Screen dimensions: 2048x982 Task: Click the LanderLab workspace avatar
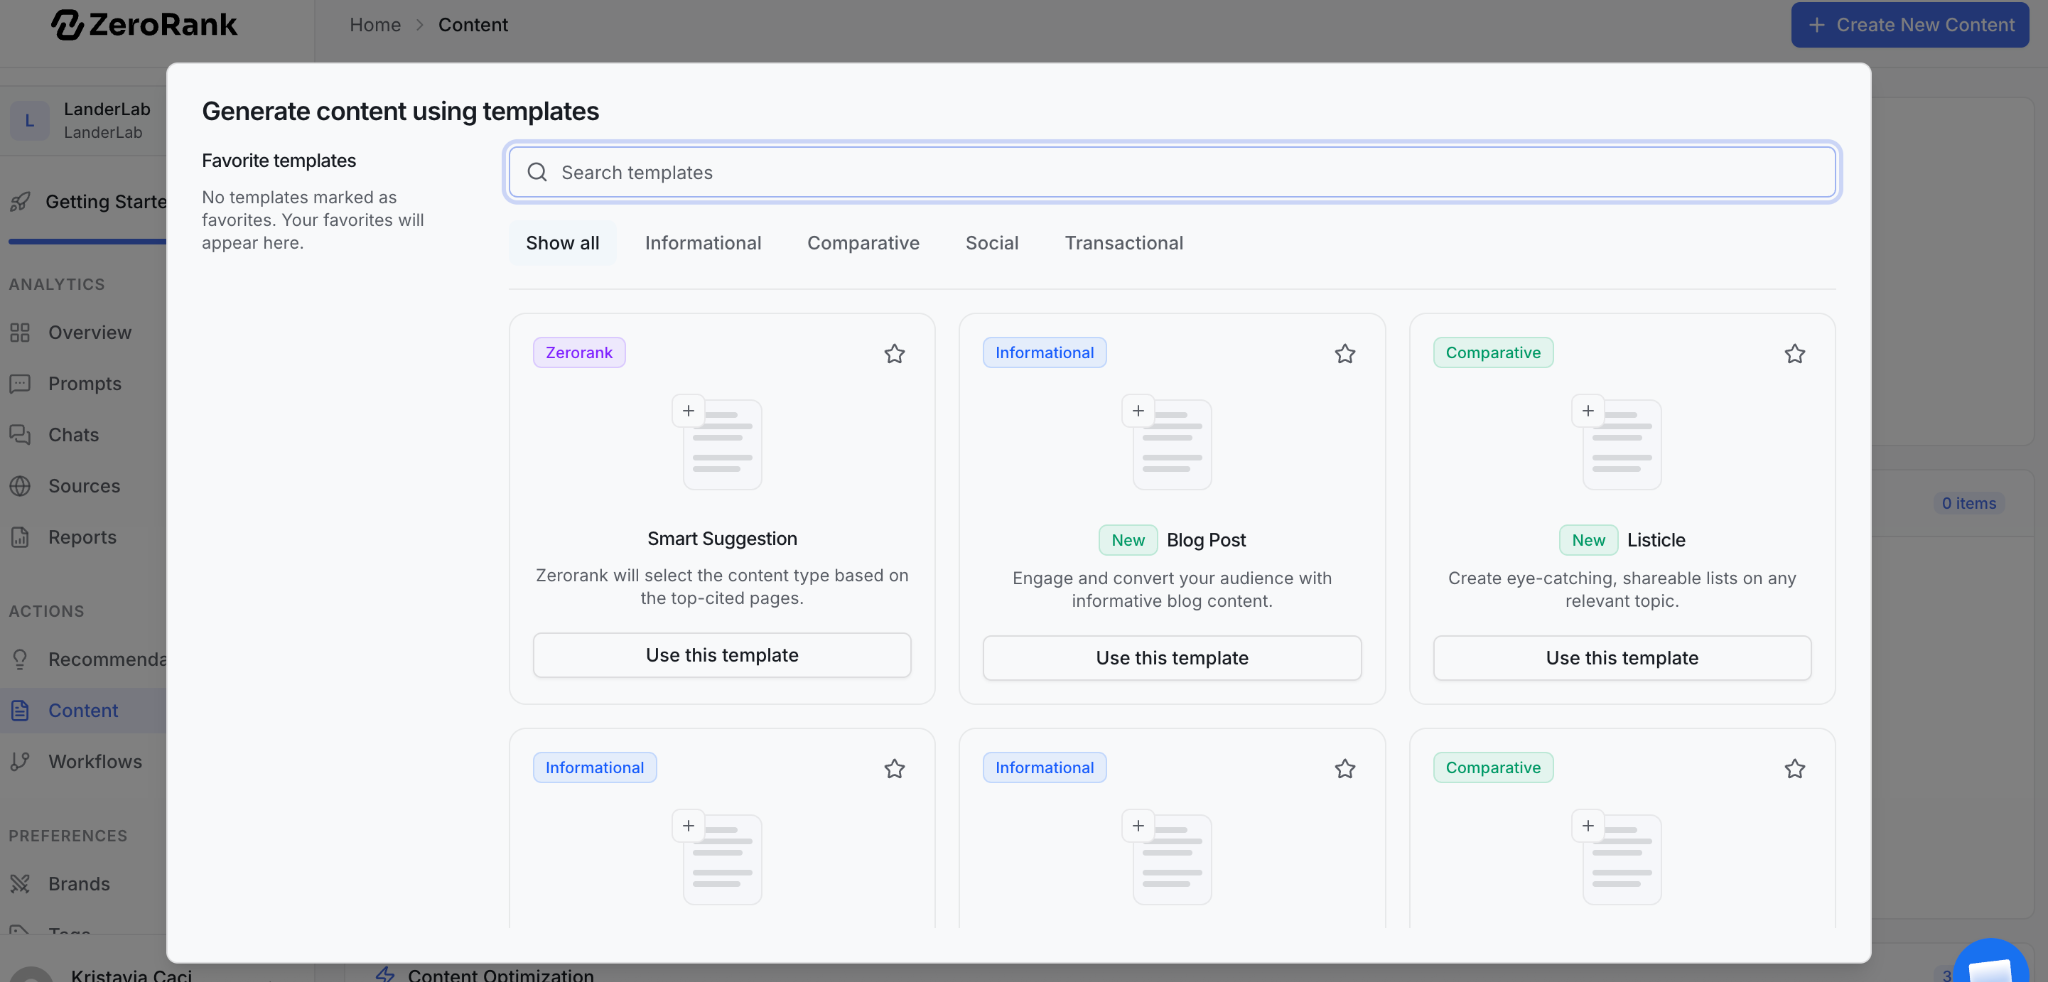(x=29, y=121)
